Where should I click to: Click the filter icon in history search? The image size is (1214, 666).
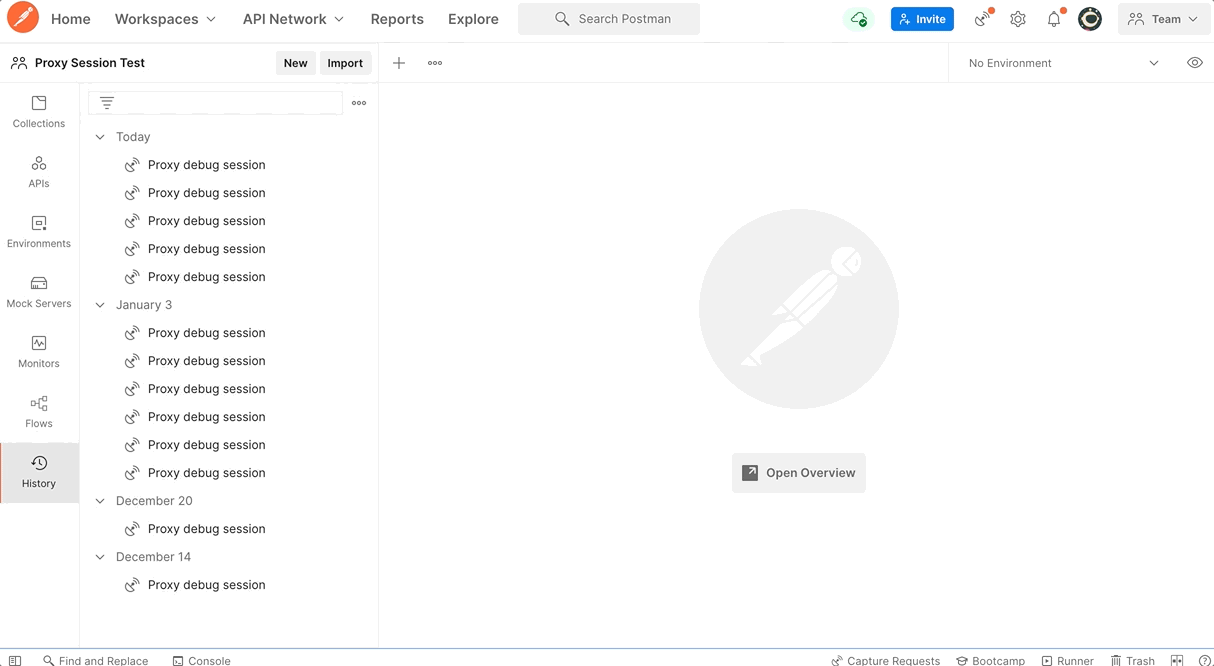pos(107,103)
